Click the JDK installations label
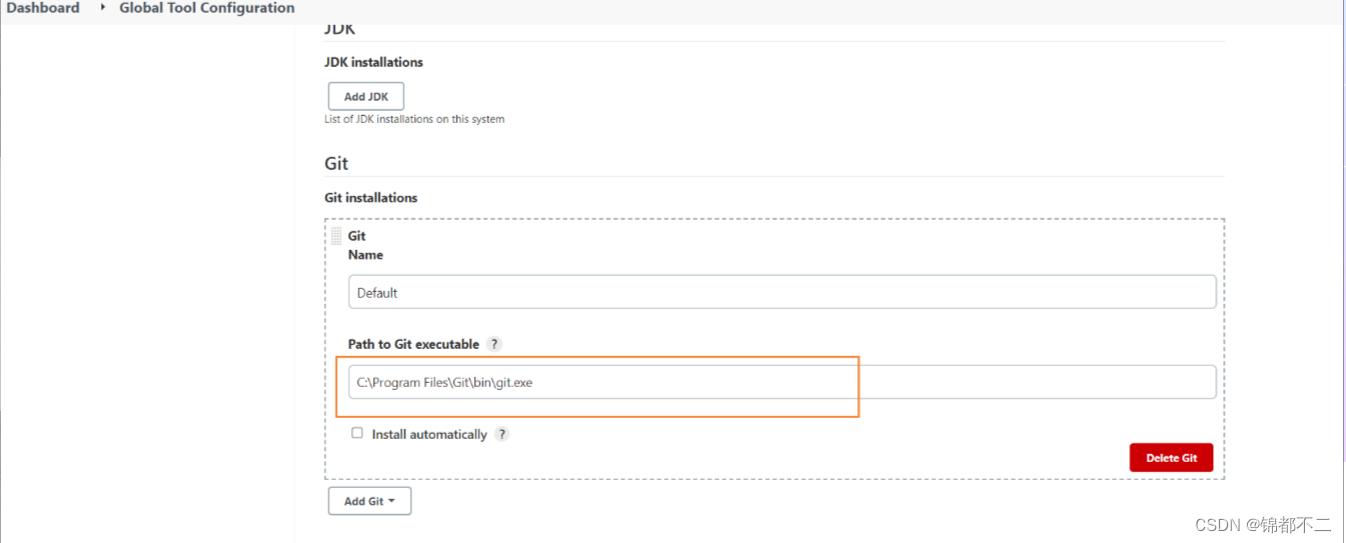The height and width of the screenshot is (543, 1346). 374,62
